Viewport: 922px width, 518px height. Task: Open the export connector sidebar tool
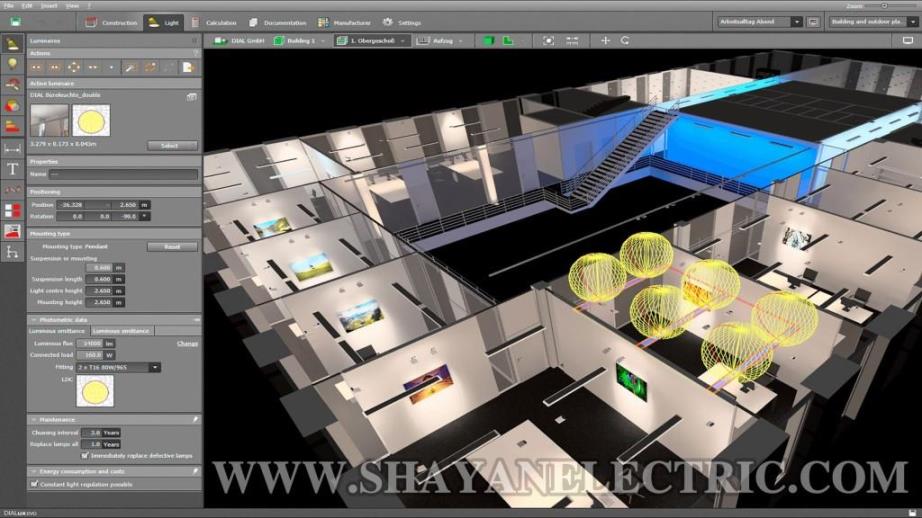[x=12, y=253]
